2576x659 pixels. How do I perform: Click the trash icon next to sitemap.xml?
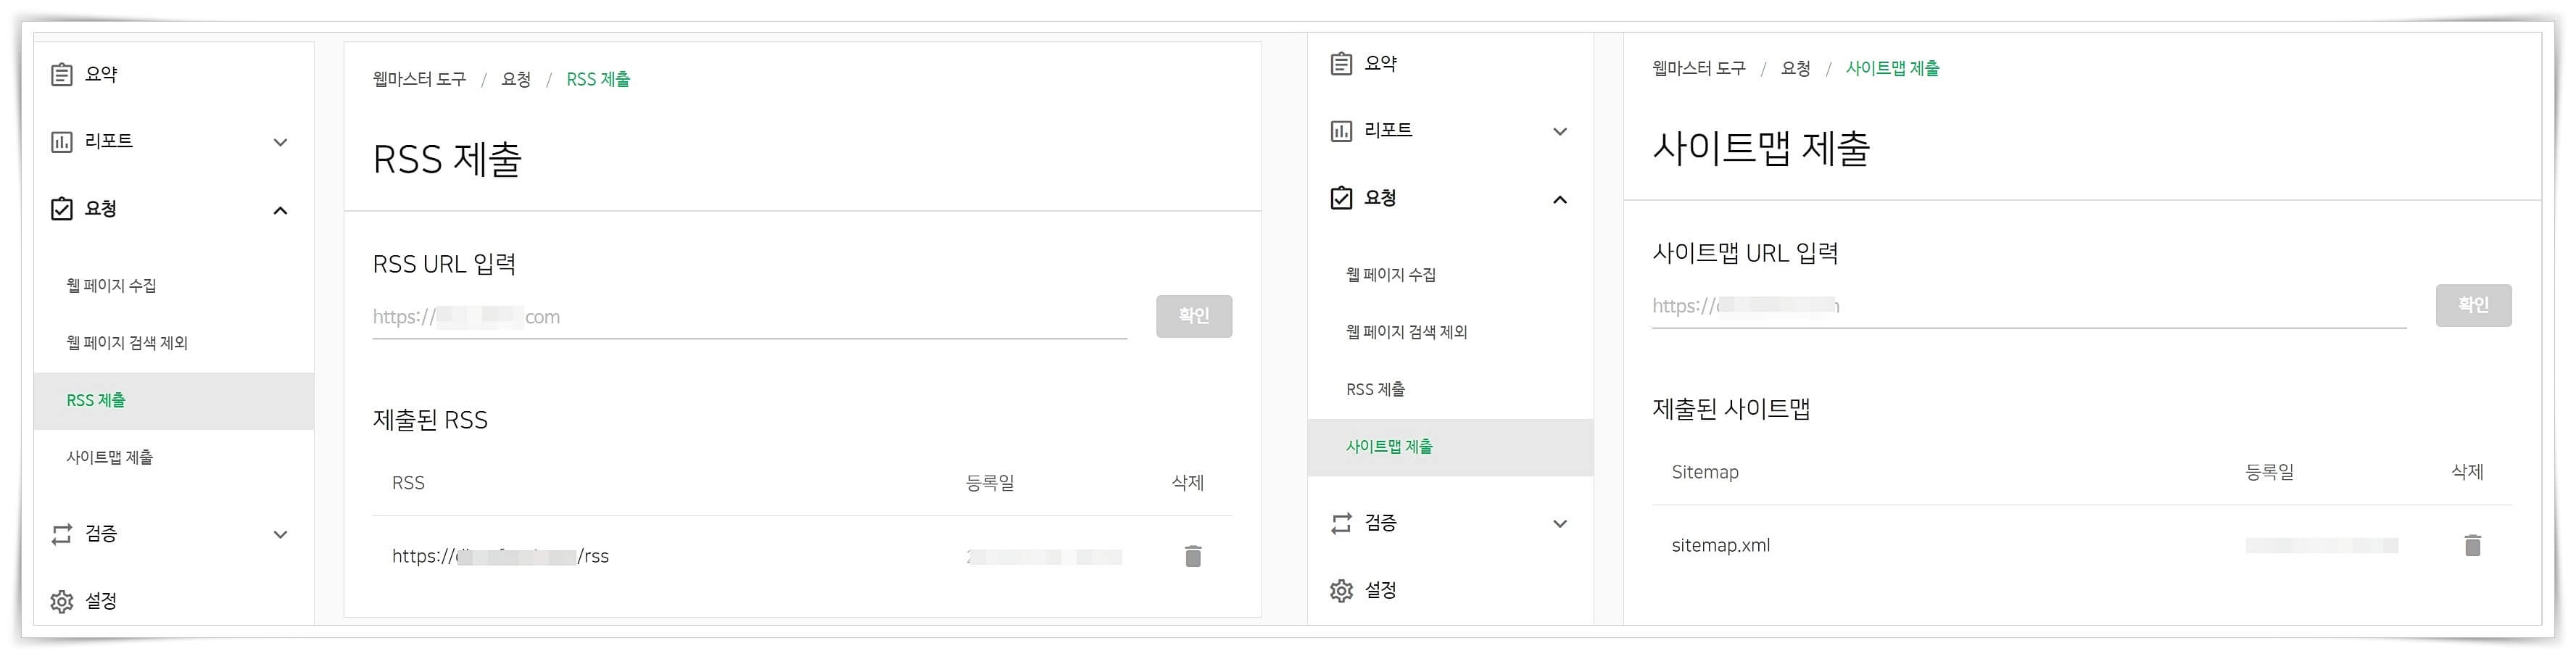pyautogui.click(x=2473, y=545)
